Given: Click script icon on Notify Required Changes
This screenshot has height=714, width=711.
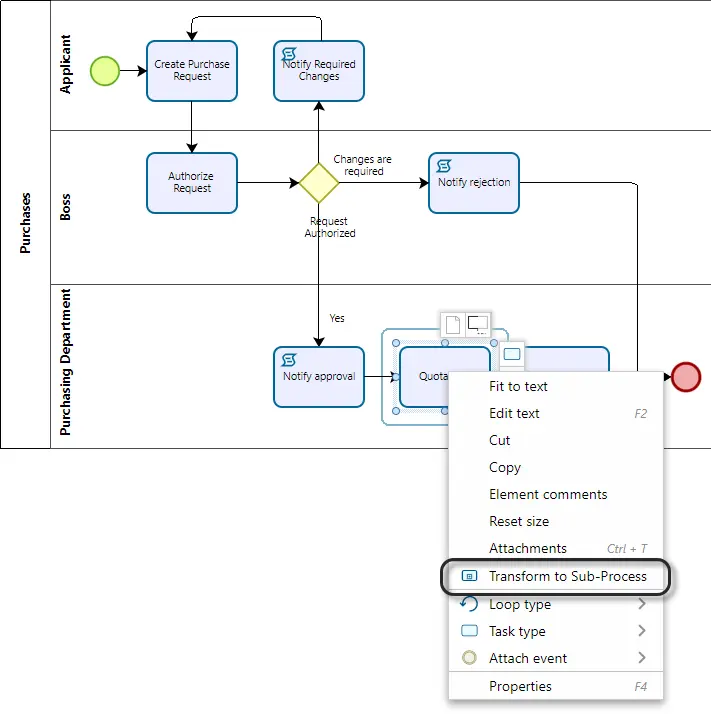Looking at the screenshot, I should (289, 54).
